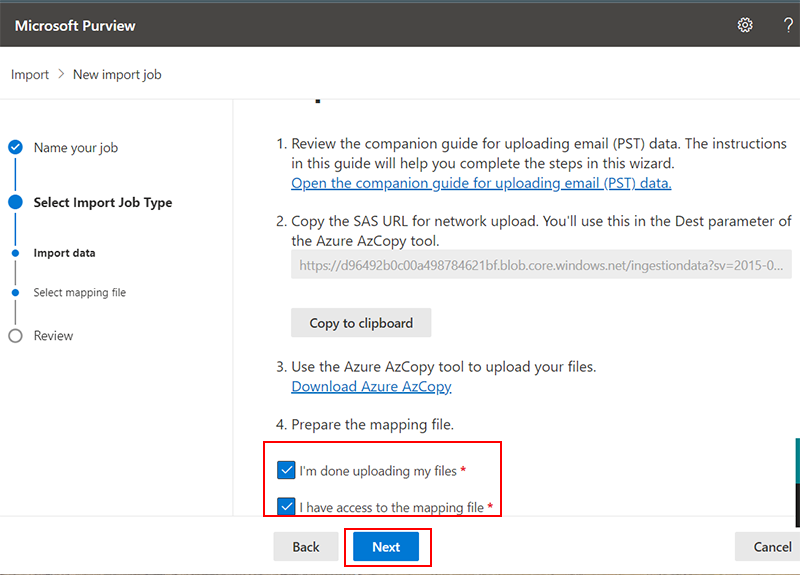Open the Select mapping file step label
Image resolution: width=800 pixels, height=575 pixels.
click(x=80, y=292)
